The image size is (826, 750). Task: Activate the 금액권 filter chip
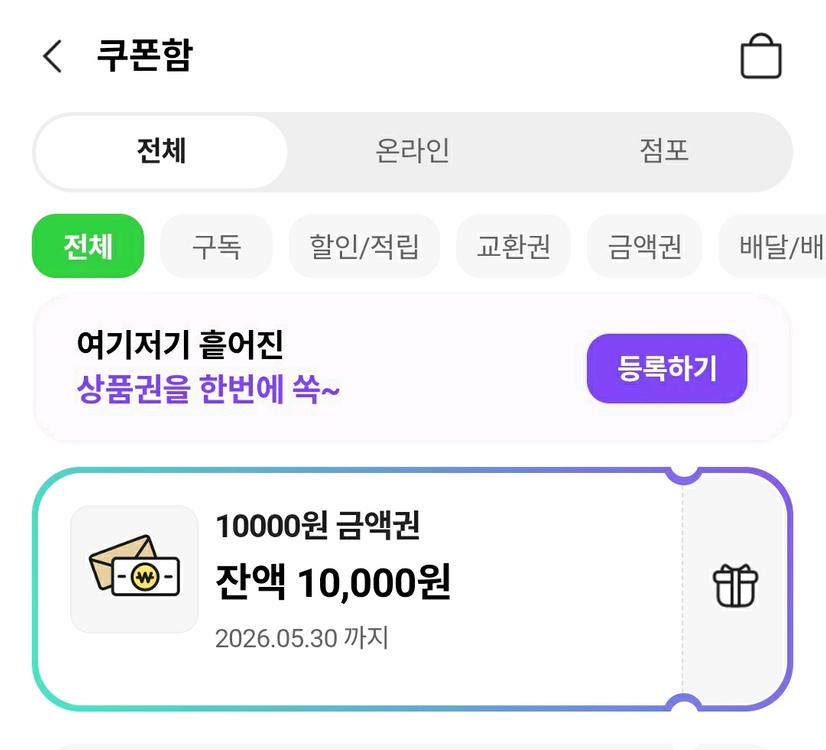click(644, 246)
